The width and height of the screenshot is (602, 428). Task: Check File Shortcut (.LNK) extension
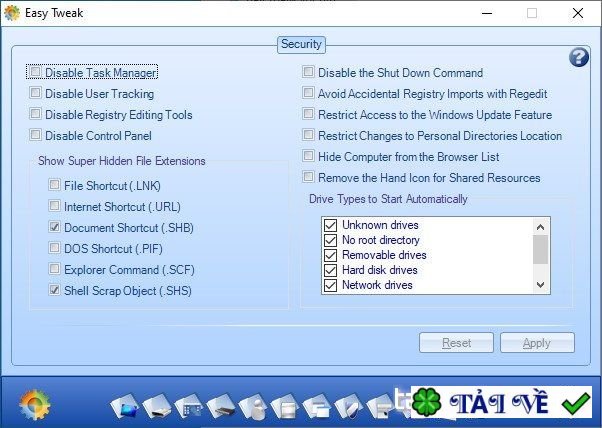55,185
